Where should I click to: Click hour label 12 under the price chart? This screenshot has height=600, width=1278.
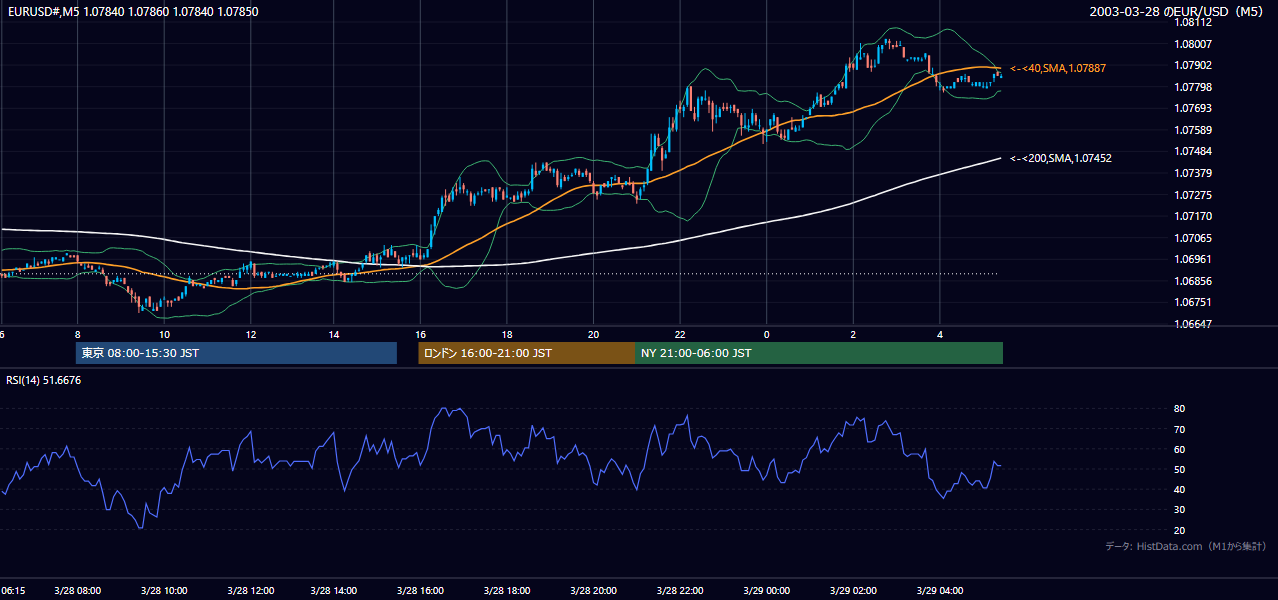250,334
